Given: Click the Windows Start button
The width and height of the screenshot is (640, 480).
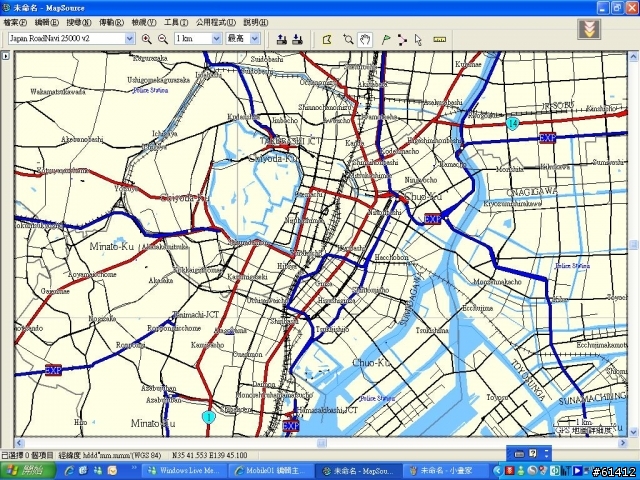Looking at the screenshot, I should 28,471.
